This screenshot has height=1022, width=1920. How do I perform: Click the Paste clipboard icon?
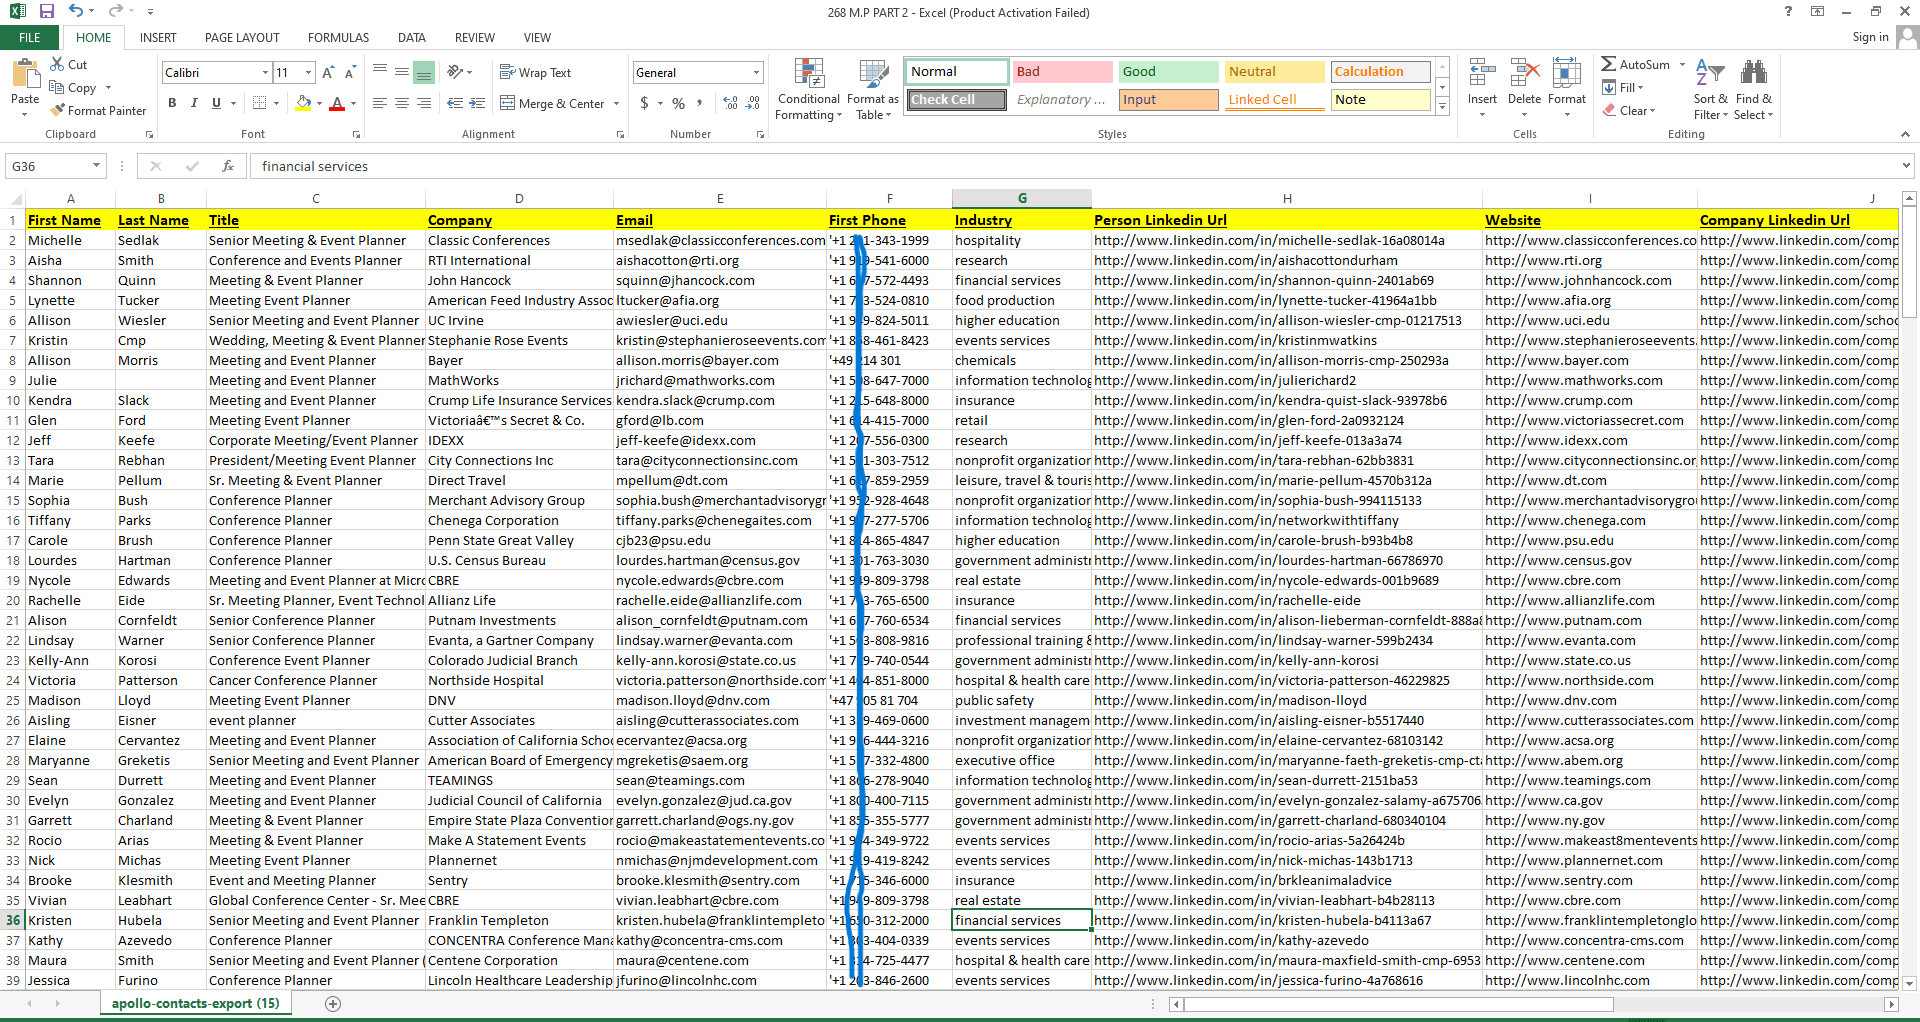[24, 74]
